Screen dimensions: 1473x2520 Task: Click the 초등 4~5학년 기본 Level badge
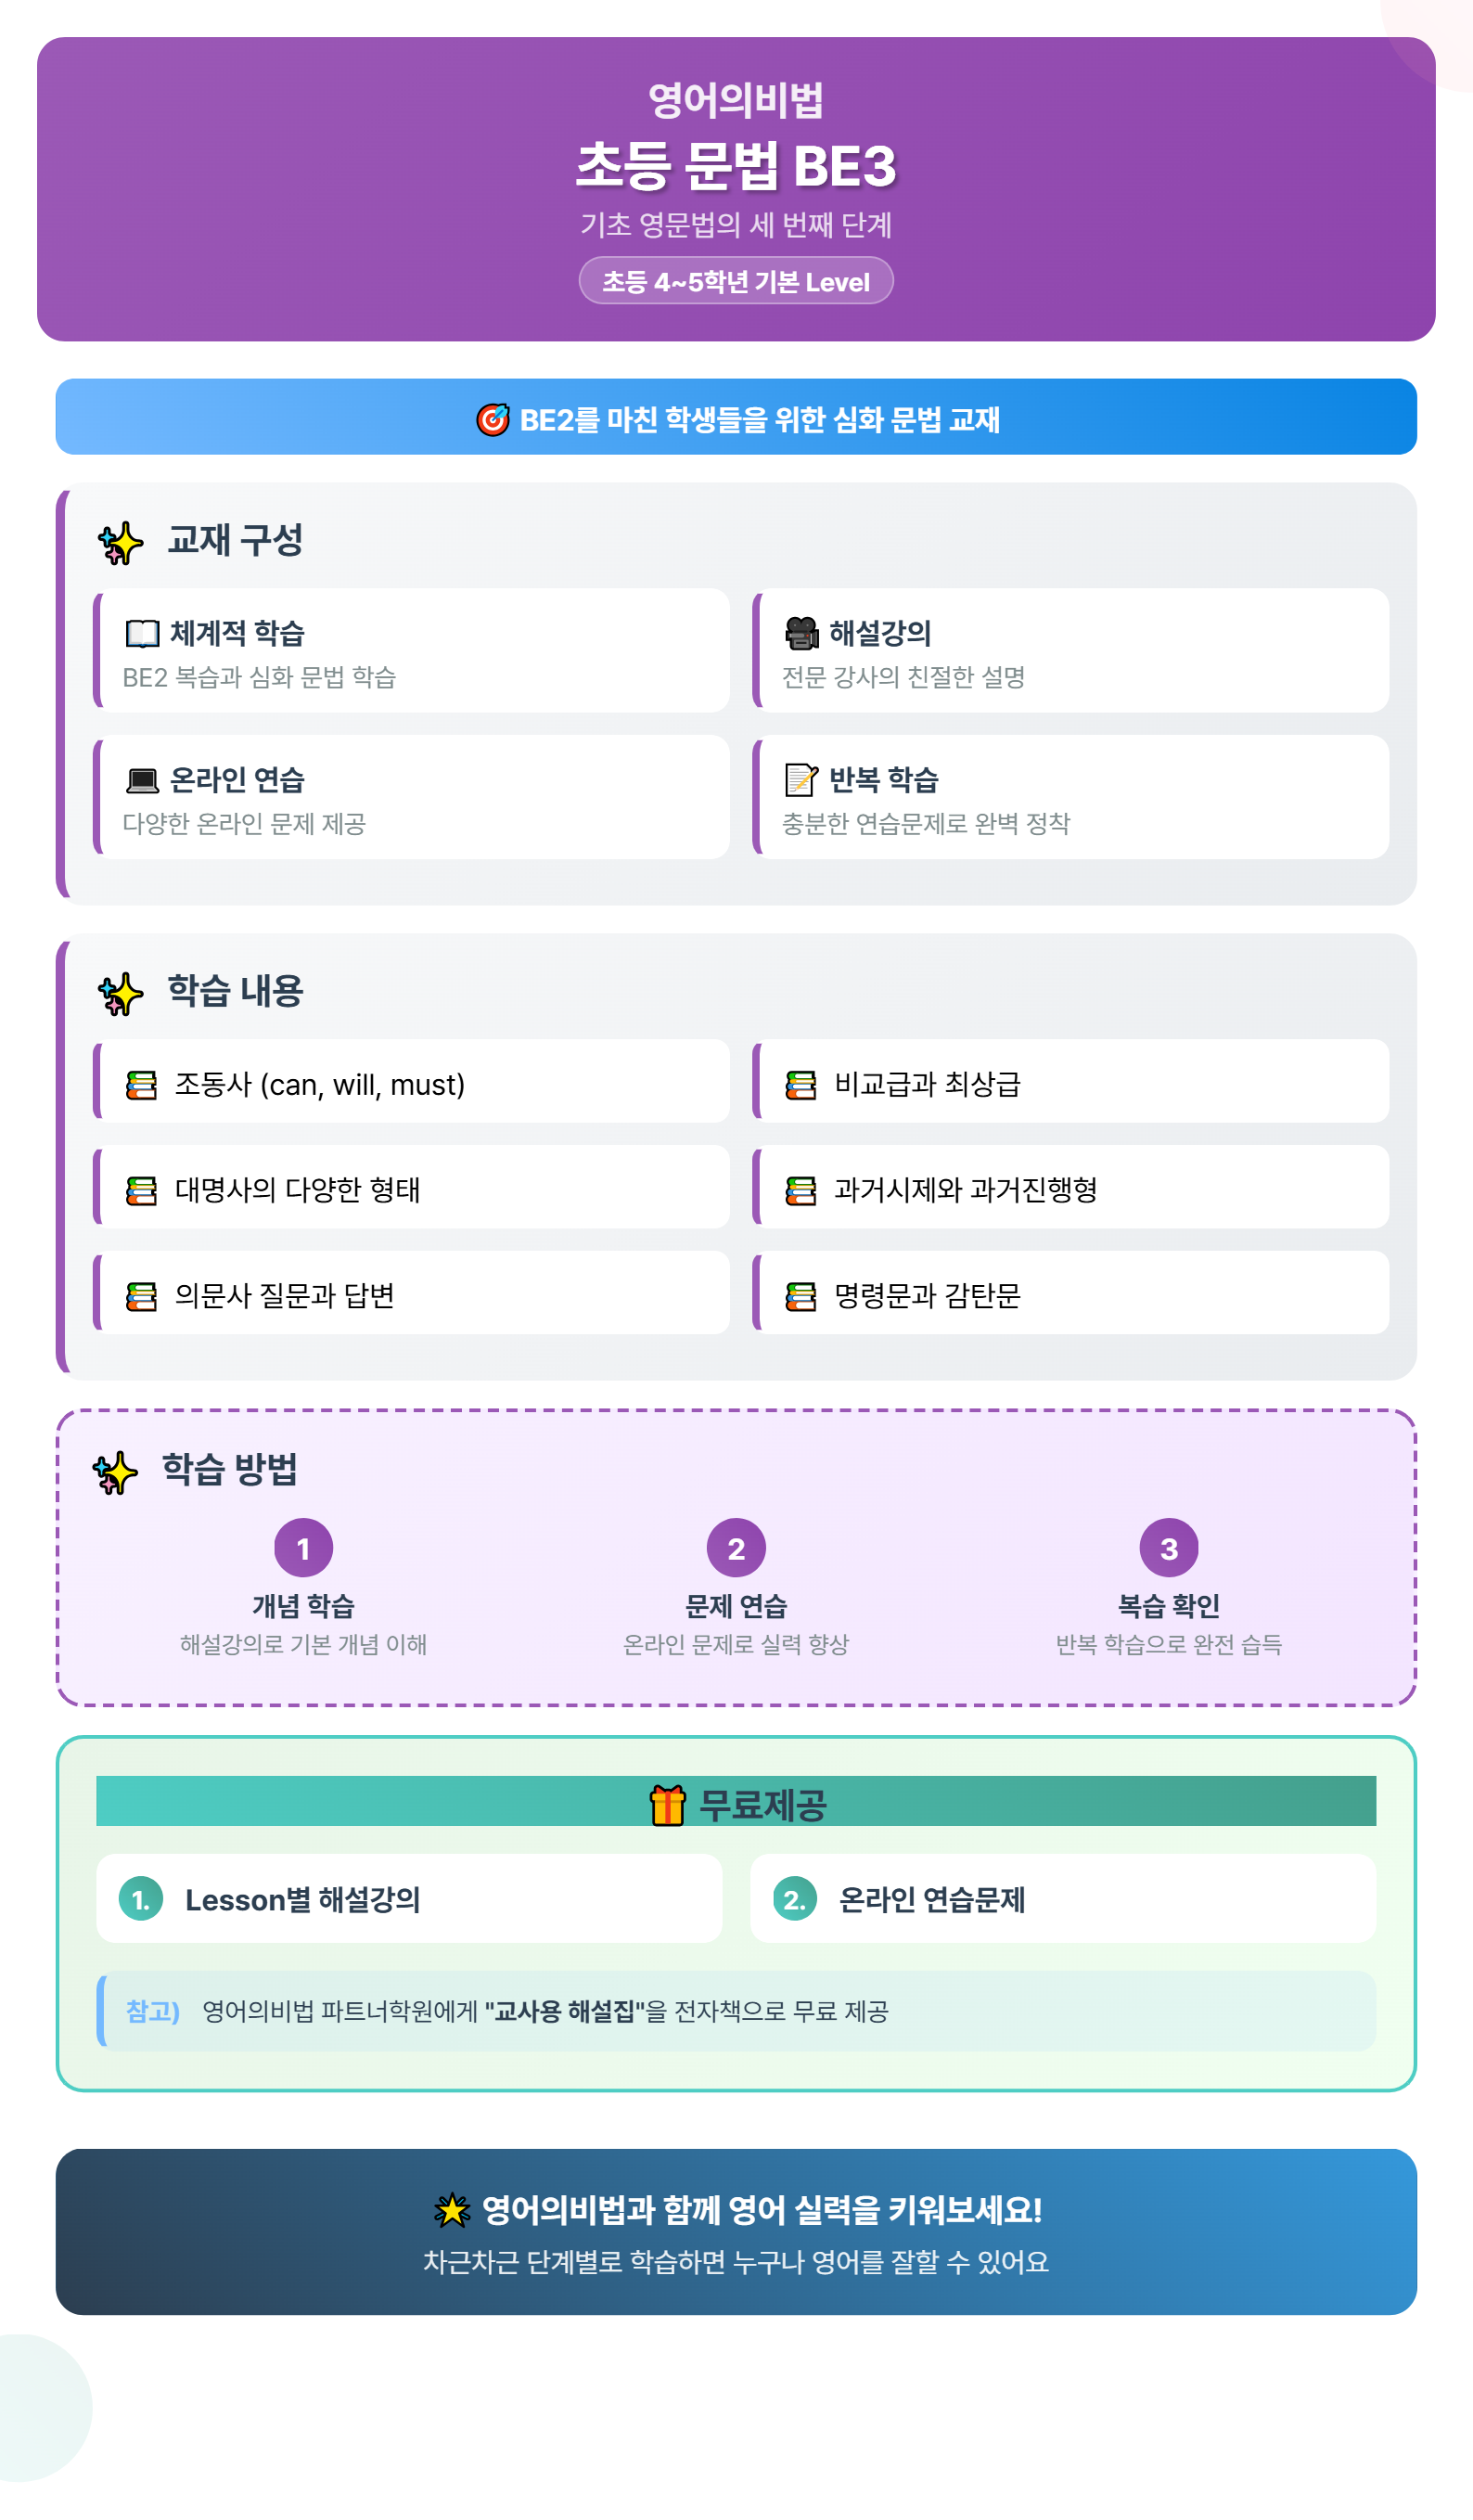click(736, 281)
